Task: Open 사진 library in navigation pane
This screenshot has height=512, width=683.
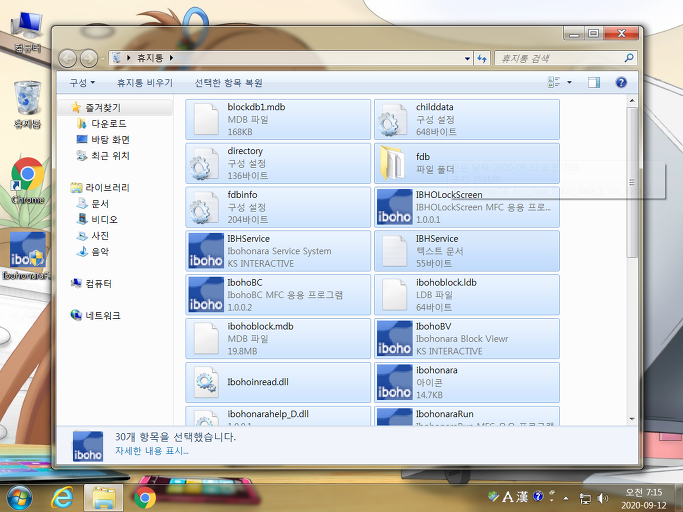Action: pos(100,235)
